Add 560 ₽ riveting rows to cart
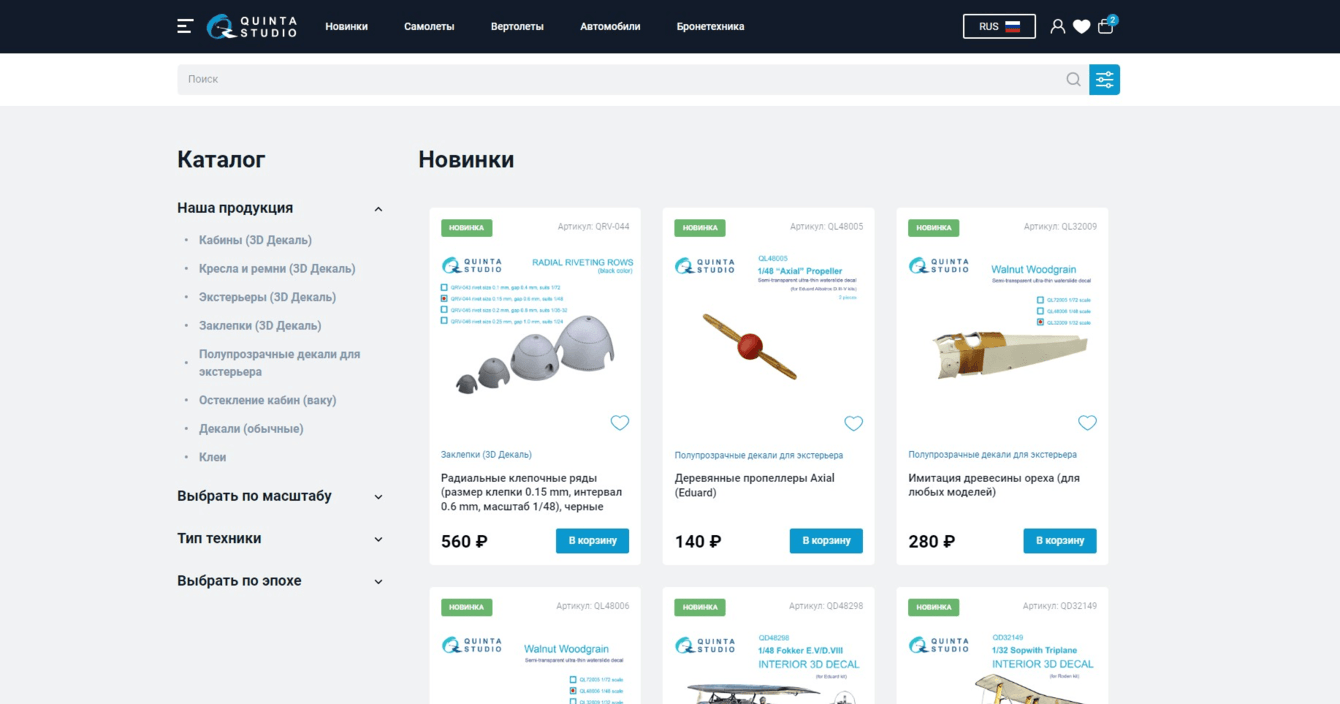 click(592, 541)
